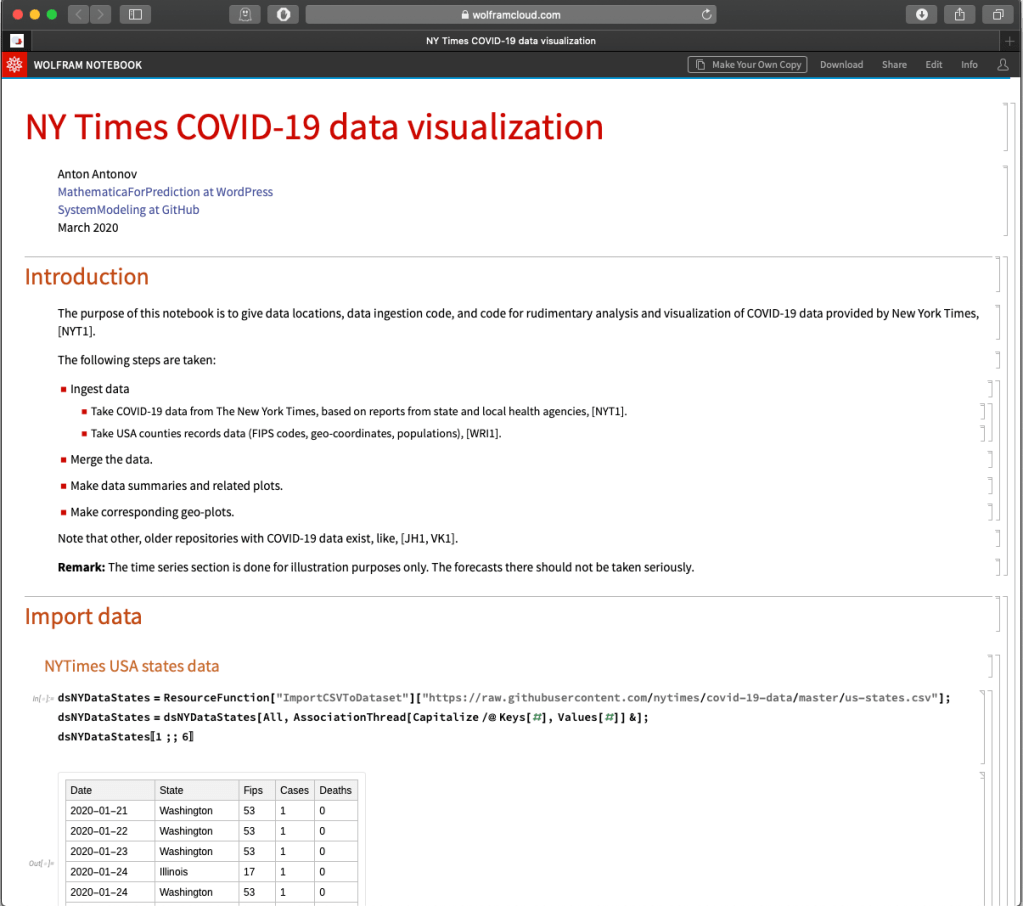Click the padlock icon in address bar

465,14
